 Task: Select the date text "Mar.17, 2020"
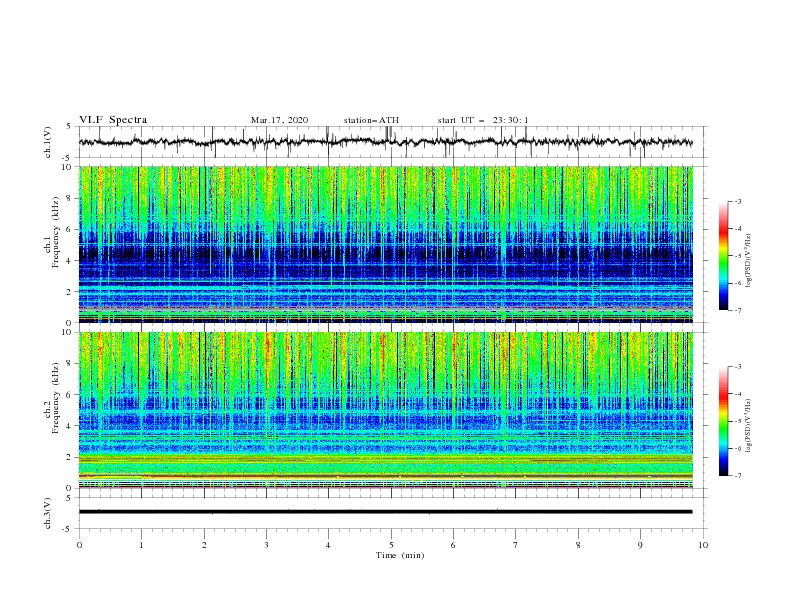pyautogui.click(x=279, y=120)
